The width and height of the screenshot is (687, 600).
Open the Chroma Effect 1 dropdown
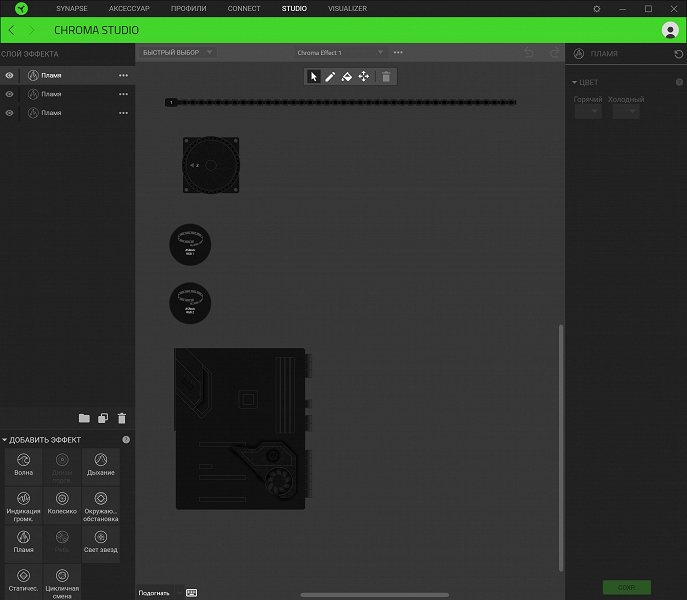[x=340, y=53]
